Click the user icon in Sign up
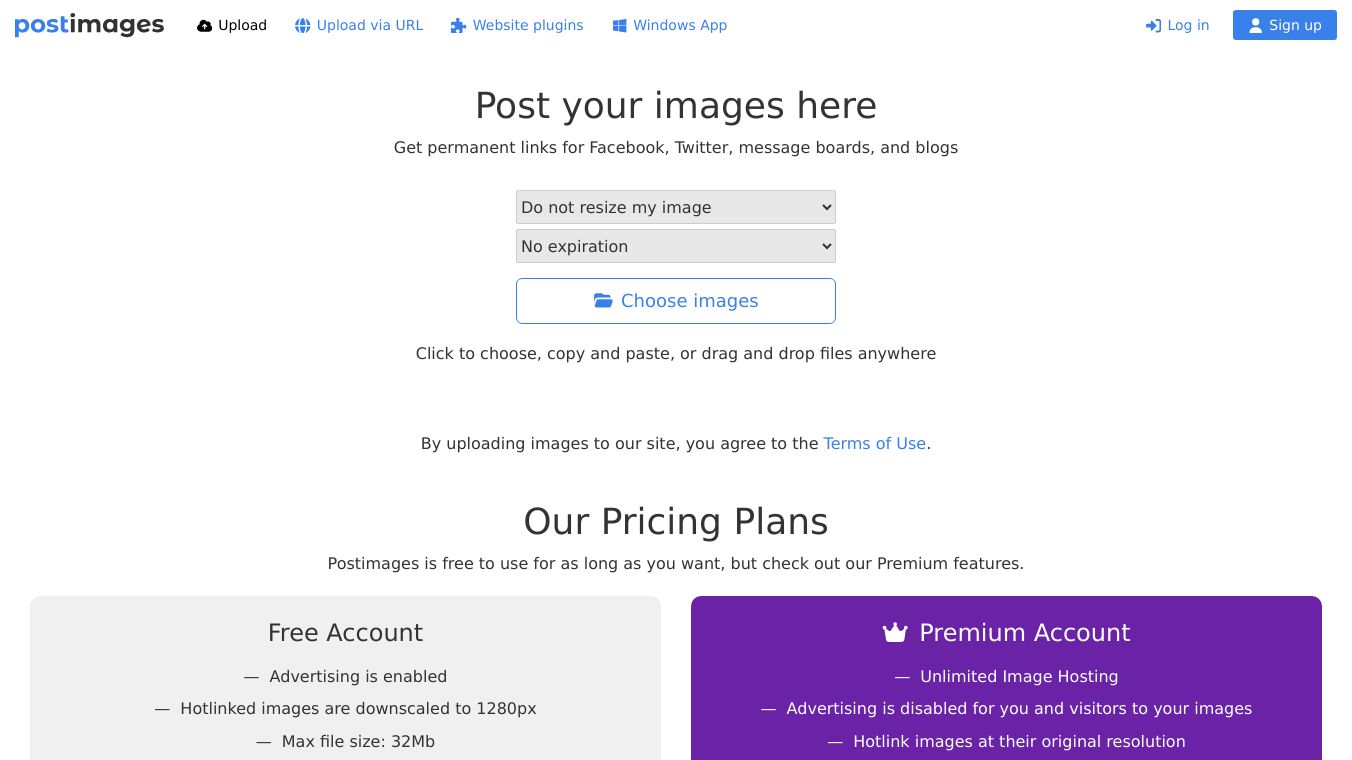 pyautogui.click(x=1255, y=26)
